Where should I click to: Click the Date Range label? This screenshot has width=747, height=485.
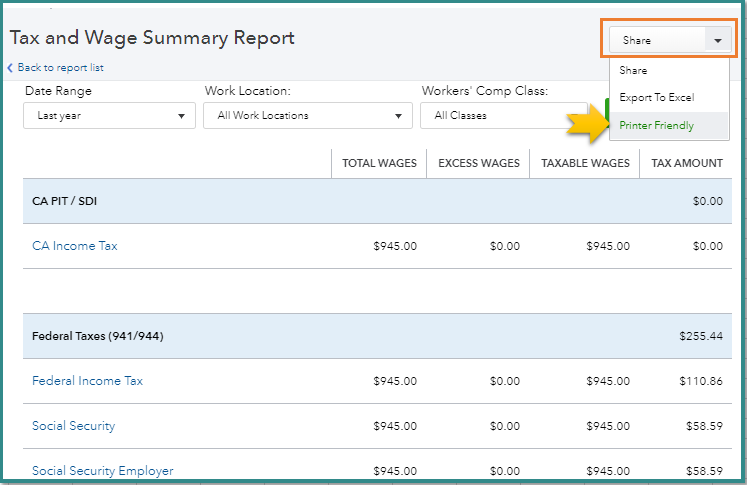pos(58,91)
